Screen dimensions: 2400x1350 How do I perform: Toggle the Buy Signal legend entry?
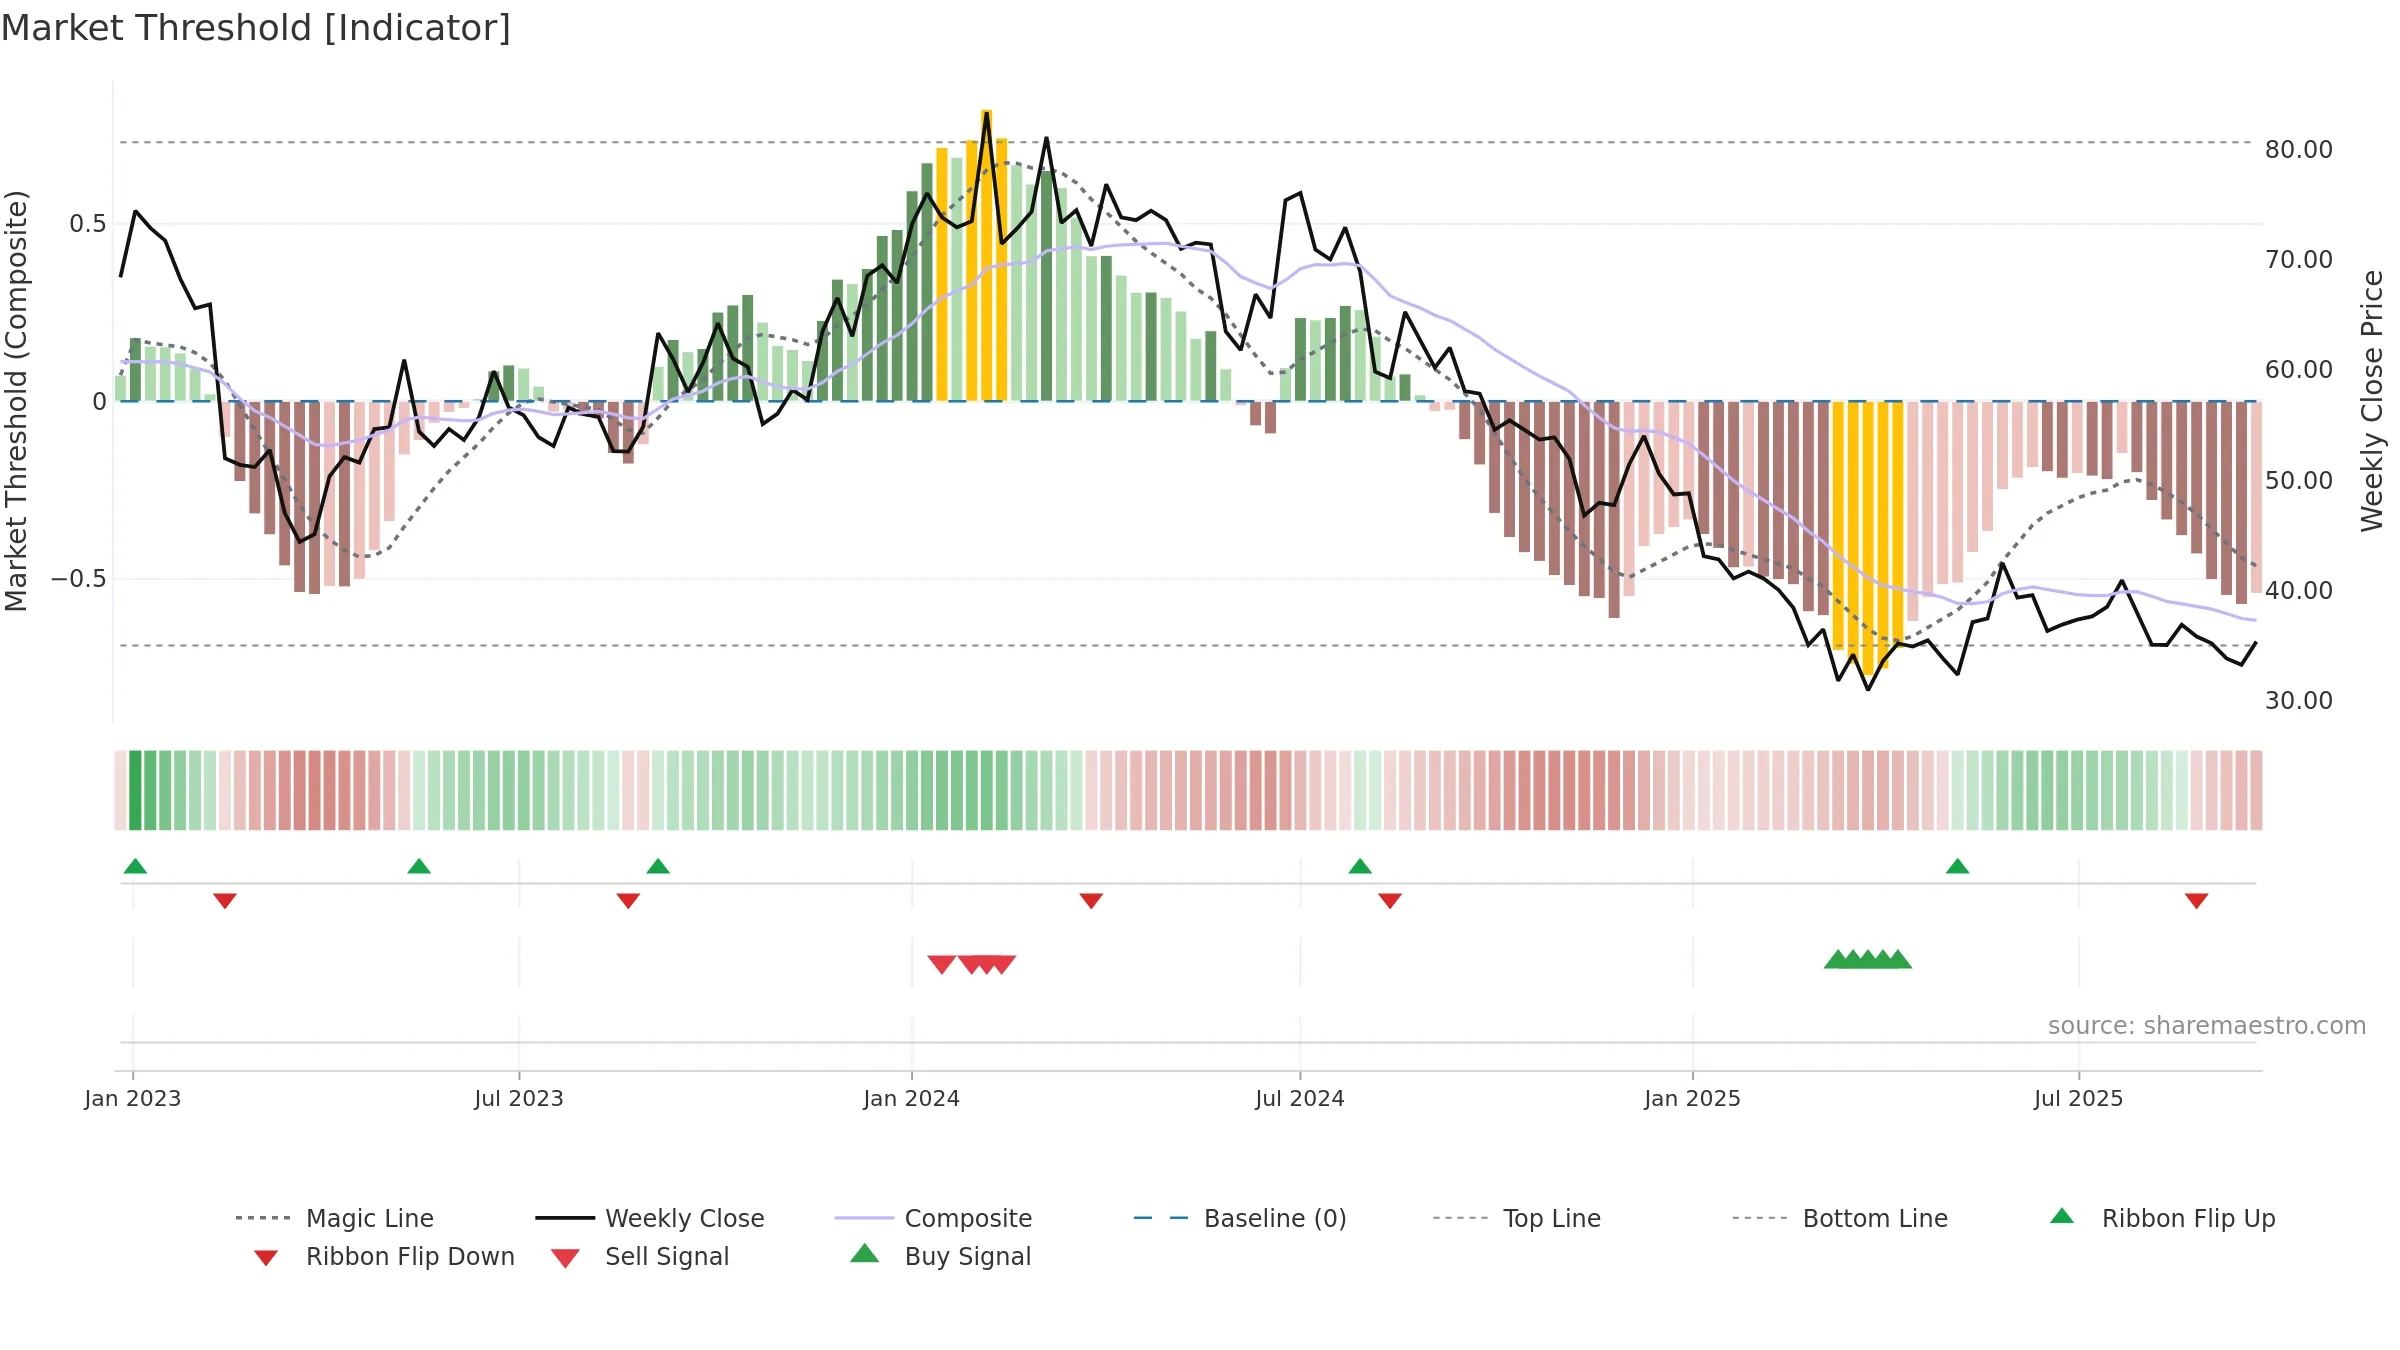(940, 1256)
